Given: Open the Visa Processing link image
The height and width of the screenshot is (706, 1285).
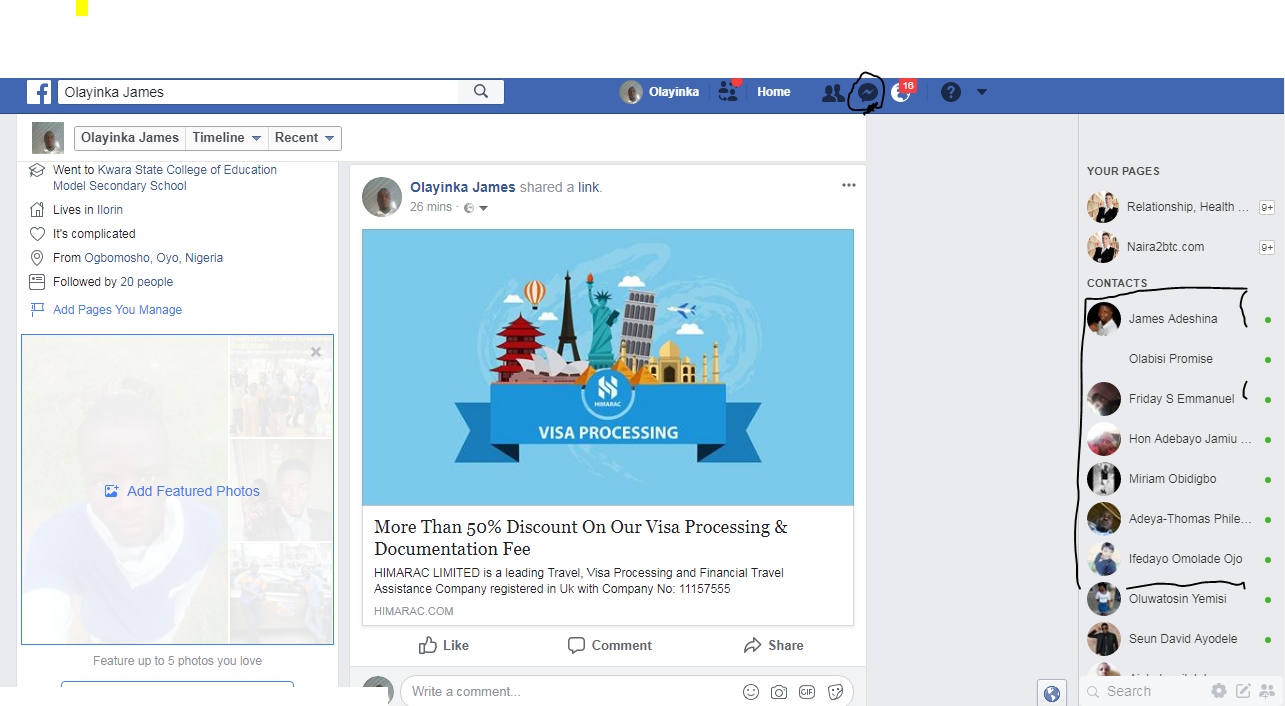Looking at the screenshot, I should point(608,367).
